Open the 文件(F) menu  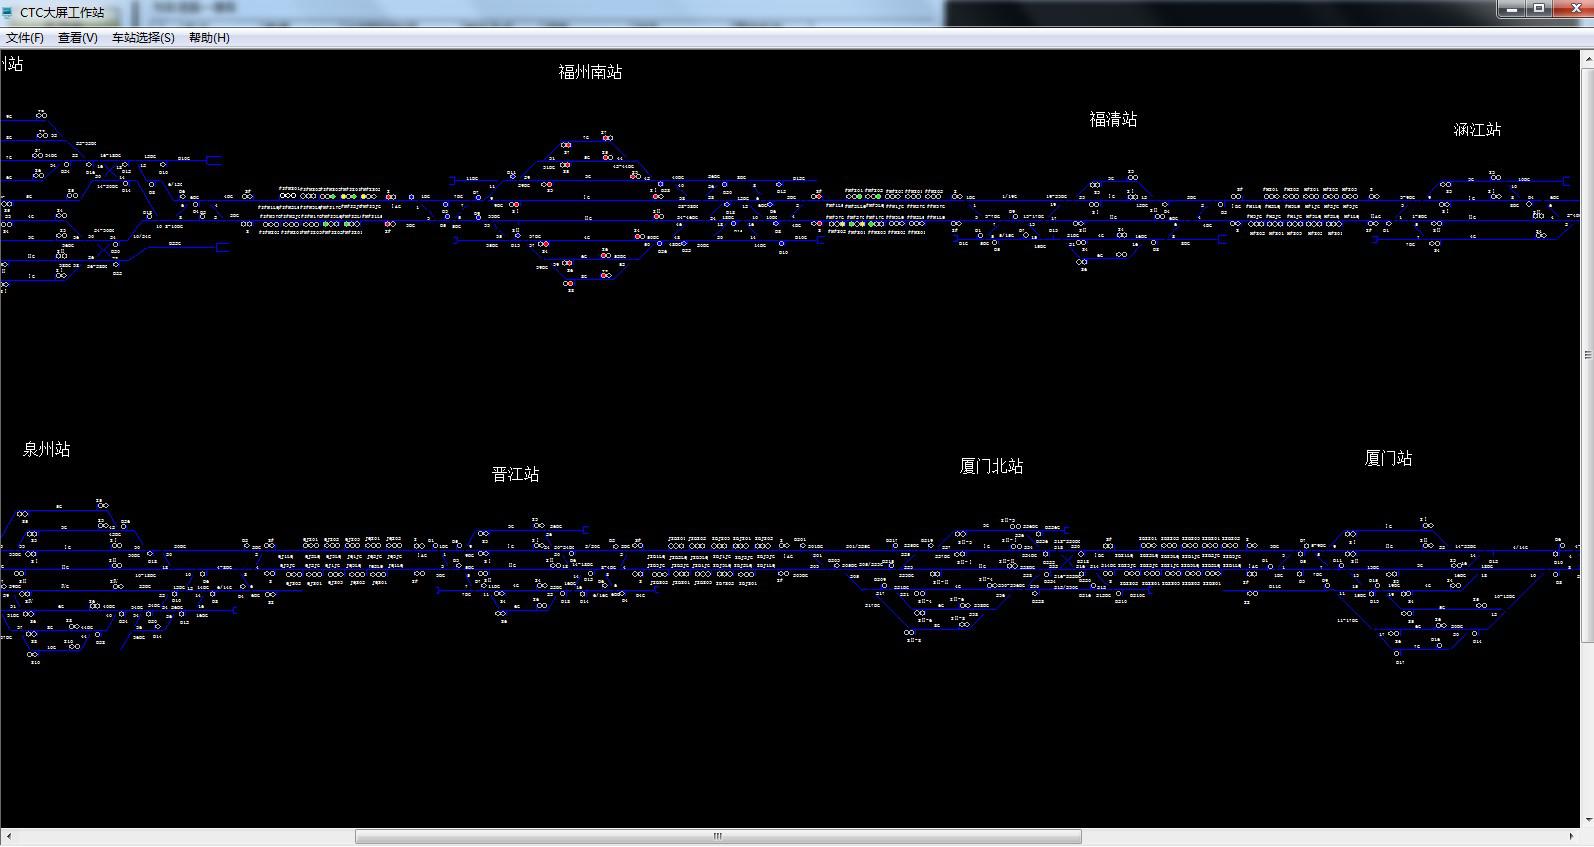coord(25,38)
